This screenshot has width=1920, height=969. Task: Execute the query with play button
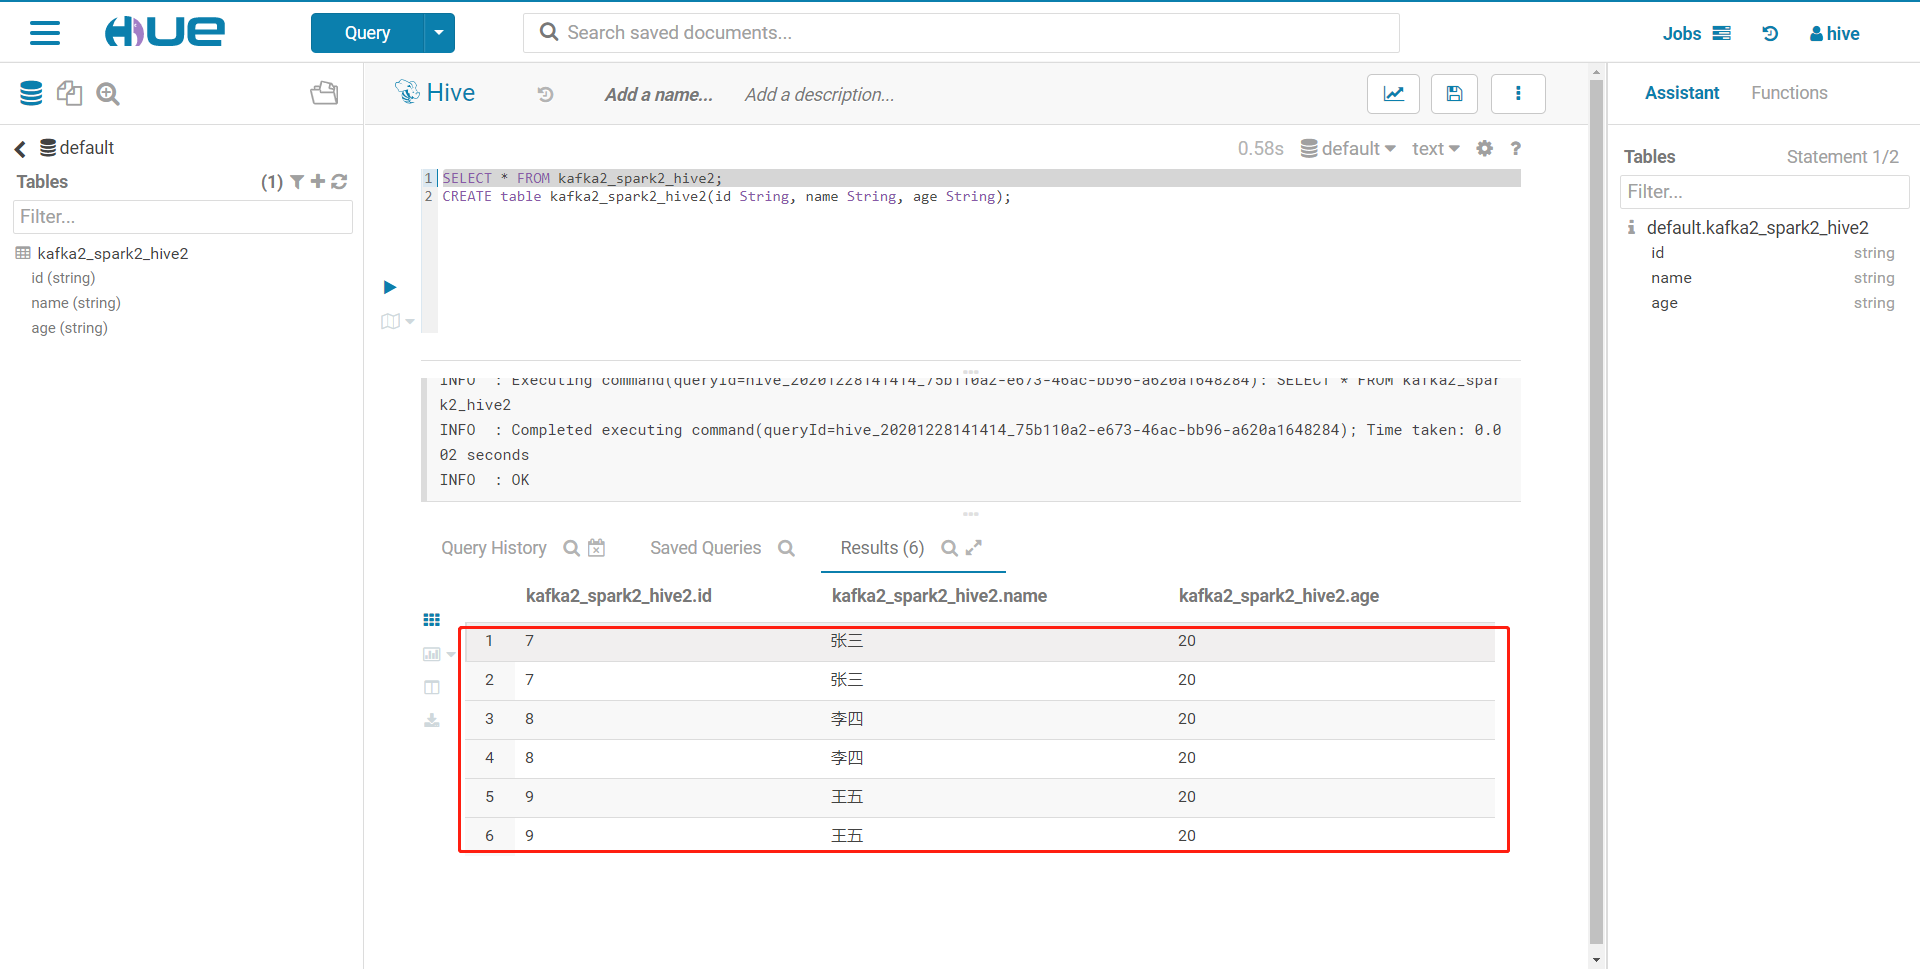click(390, 287)
